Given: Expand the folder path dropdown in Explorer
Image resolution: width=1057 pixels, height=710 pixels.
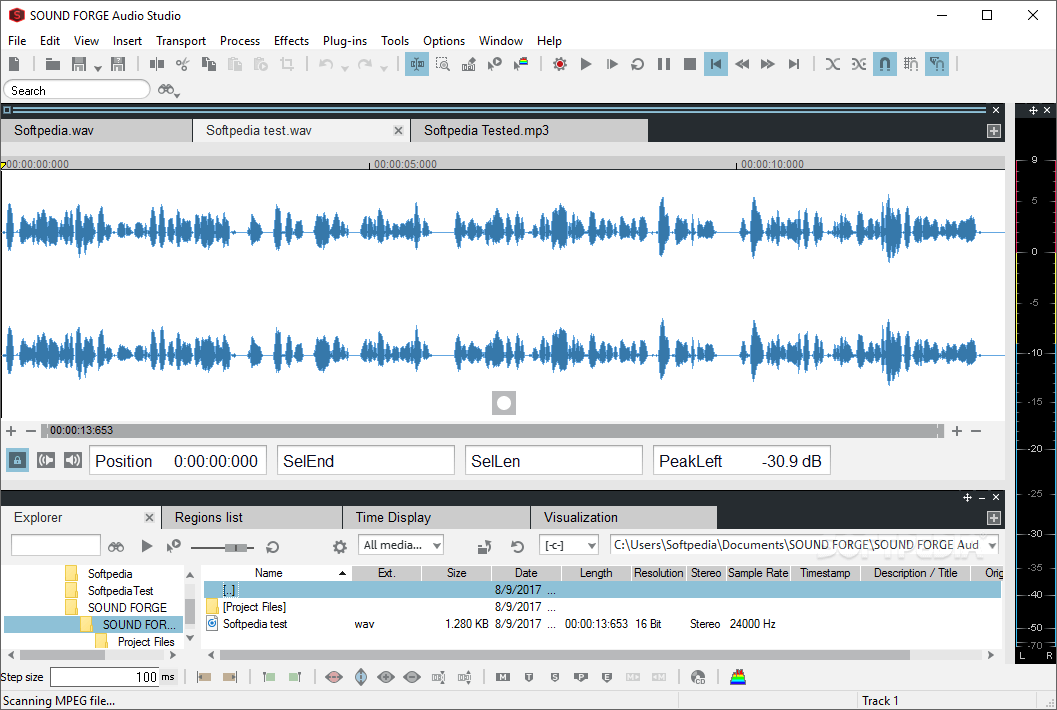Looking at the screenshot, I should [x=992, y=545].
